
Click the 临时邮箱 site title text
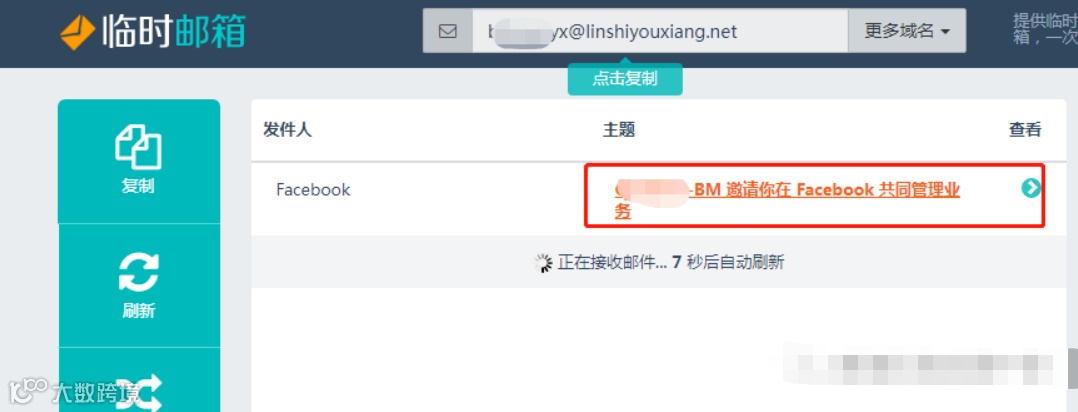tap(173, 32)
